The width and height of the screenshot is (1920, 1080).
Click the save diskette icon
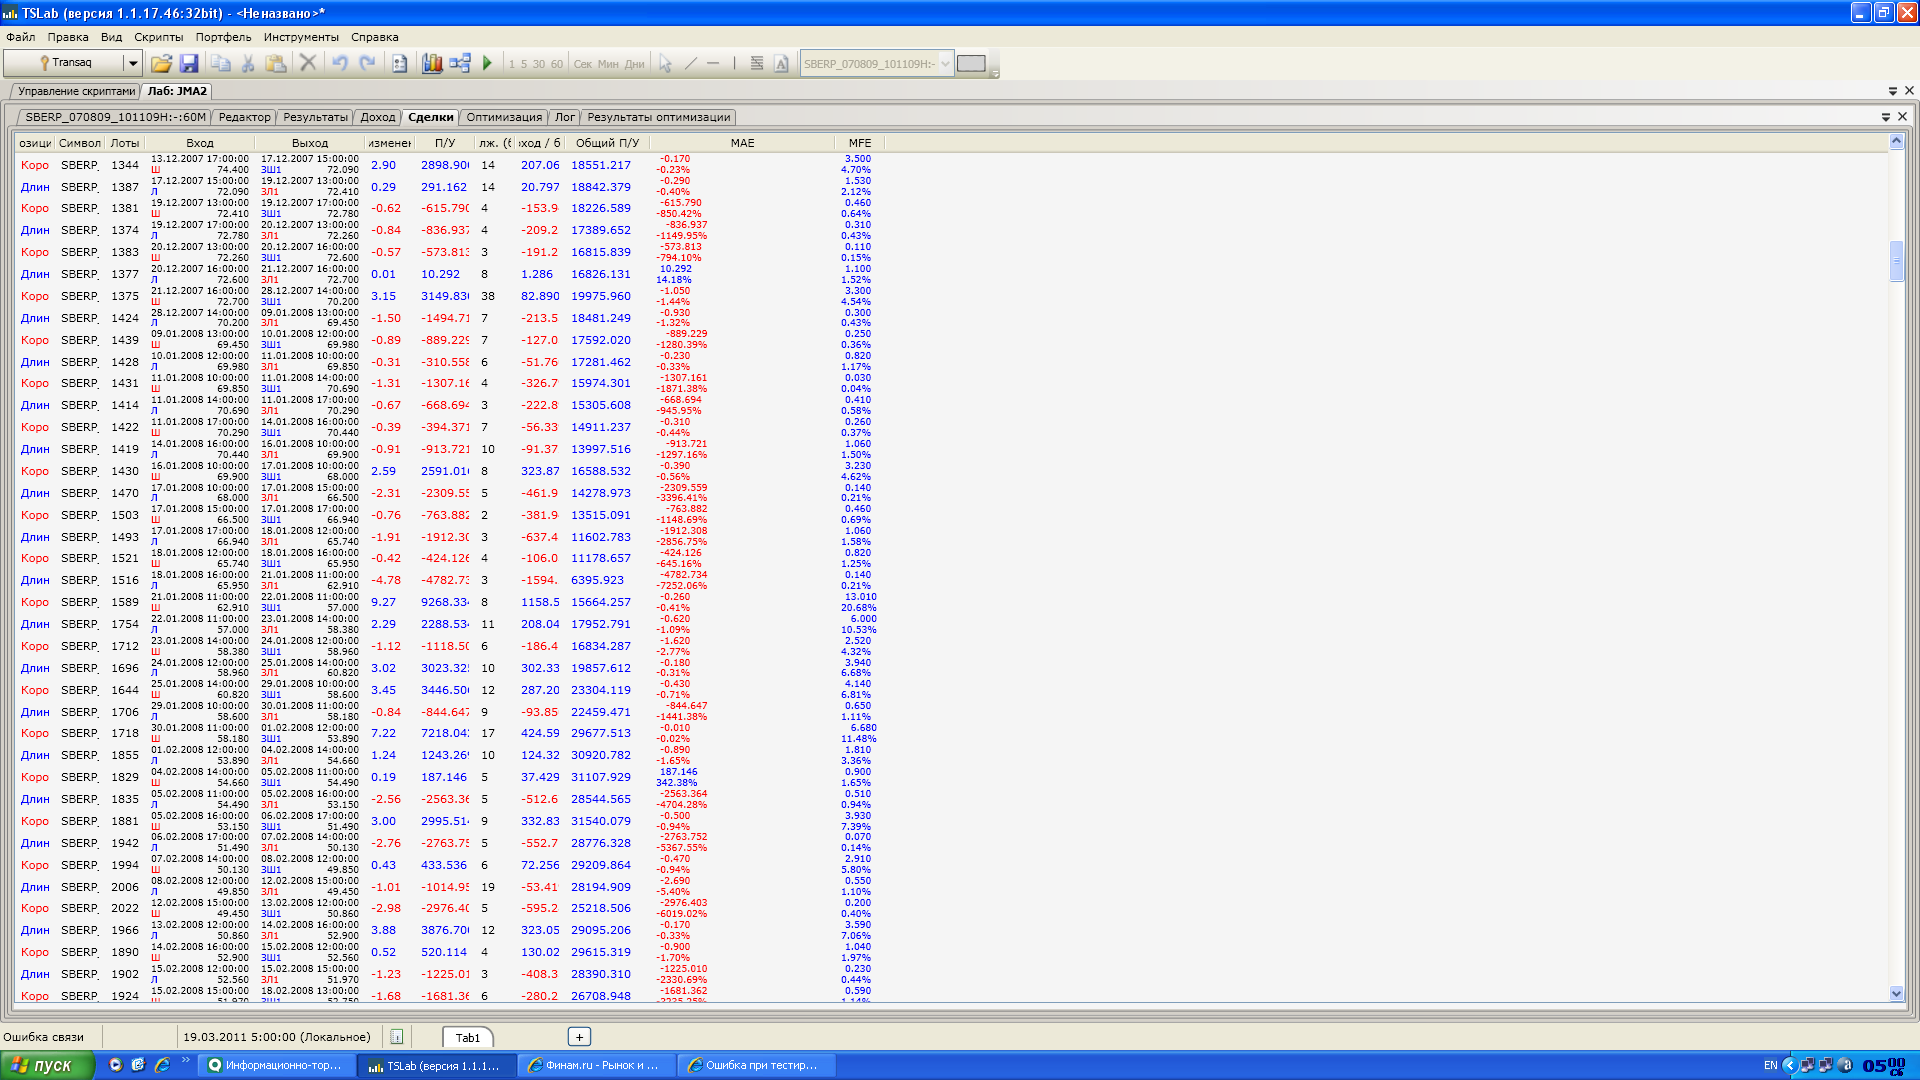click(x=189, y=63)
